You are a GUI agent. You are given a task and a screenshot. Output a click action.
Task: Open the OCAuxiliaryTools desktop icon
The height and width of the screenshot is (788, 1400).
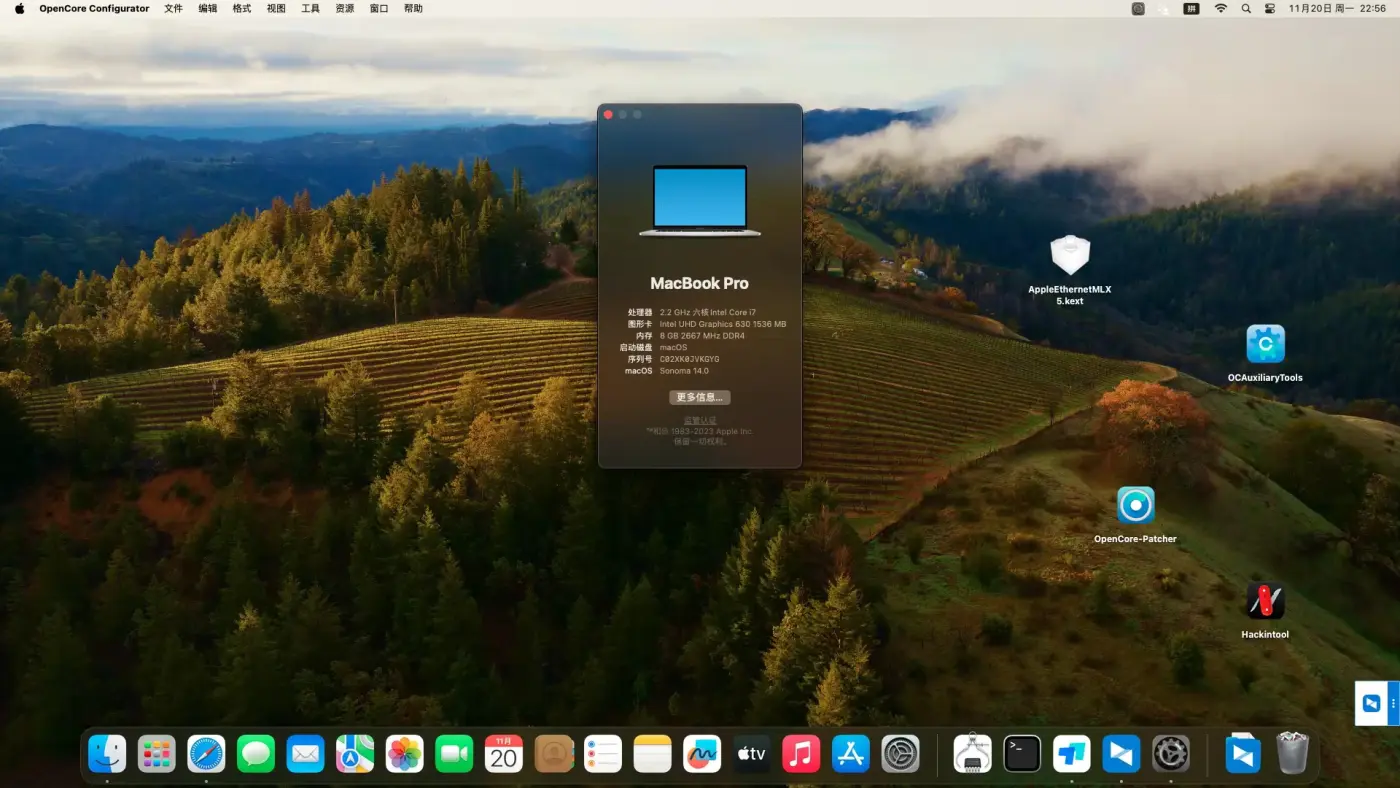1265,344
